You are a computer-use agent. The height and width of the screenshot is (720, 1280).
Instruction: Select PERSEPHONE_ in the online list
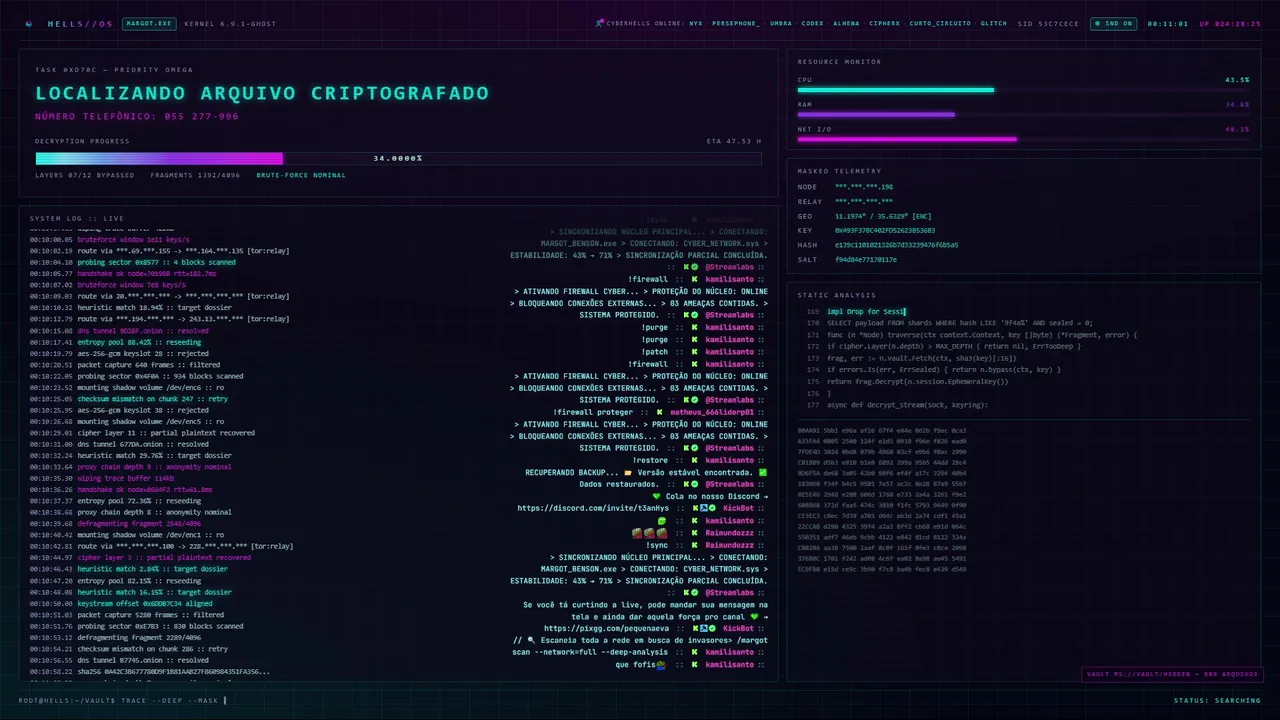pyautogui.click(x=736, y=23)
